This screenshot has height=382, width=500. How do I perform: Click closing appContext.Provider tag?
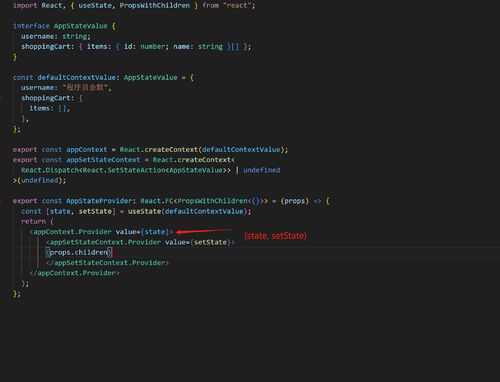point(74,273)
